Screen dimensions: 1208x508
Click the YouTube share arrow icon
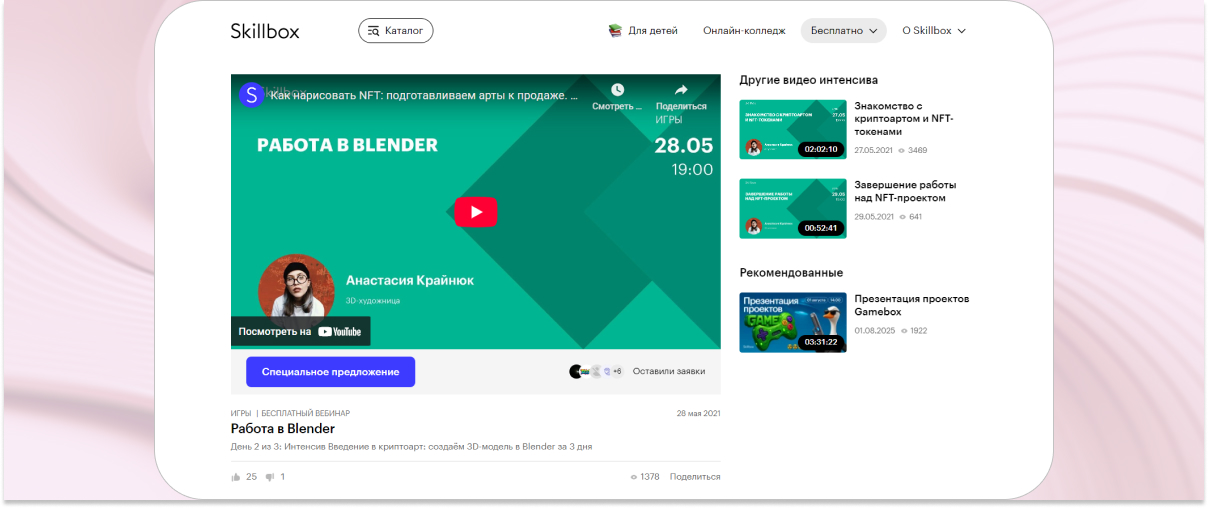coord(681,90)
